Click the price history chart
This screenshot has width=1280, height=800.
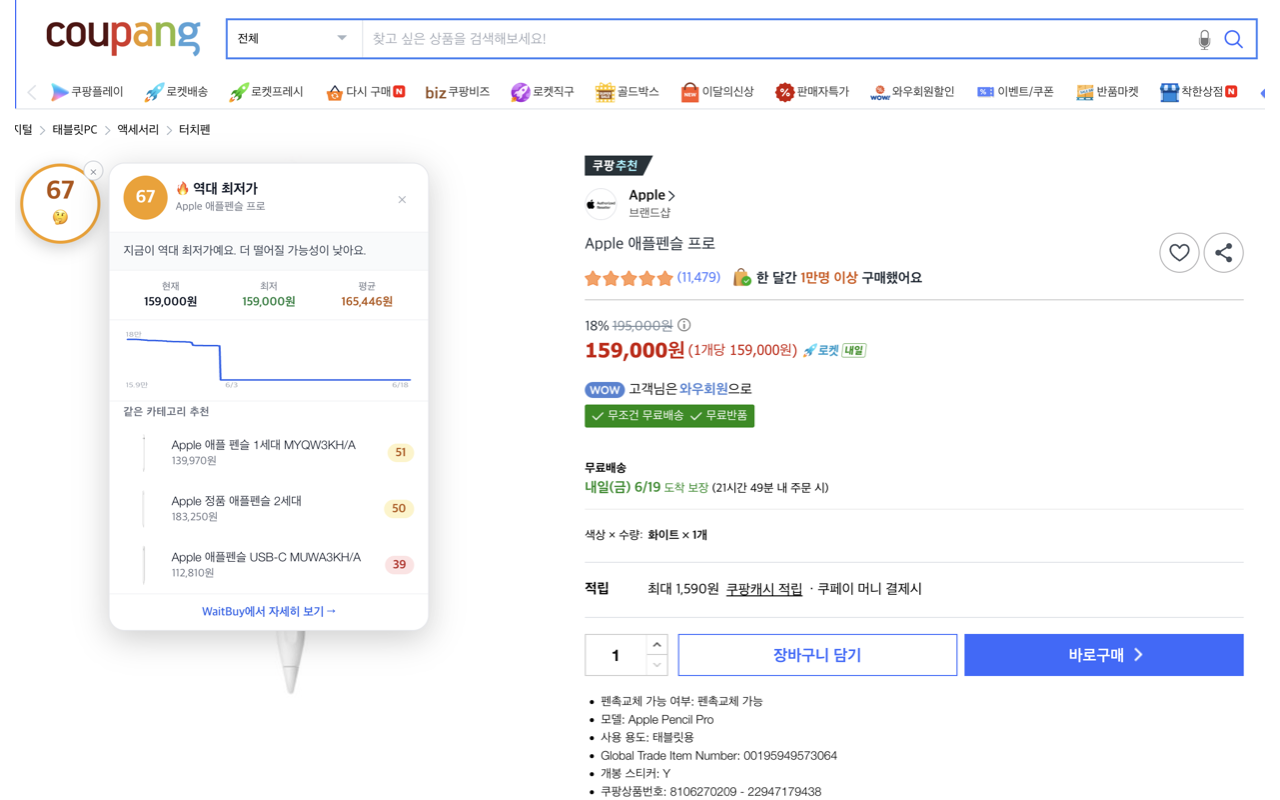click(268, 360)
